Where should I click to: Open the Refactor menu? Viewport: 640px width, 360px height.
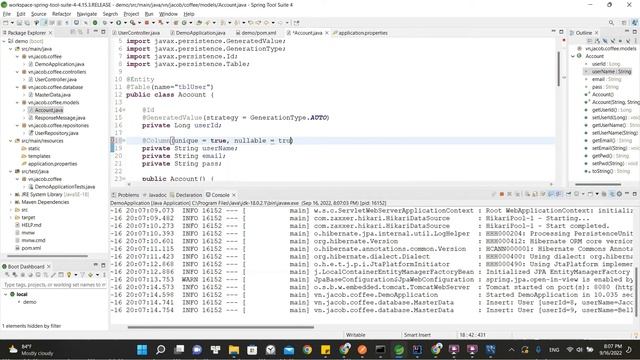pyautogui.click(x=62, y=14)
